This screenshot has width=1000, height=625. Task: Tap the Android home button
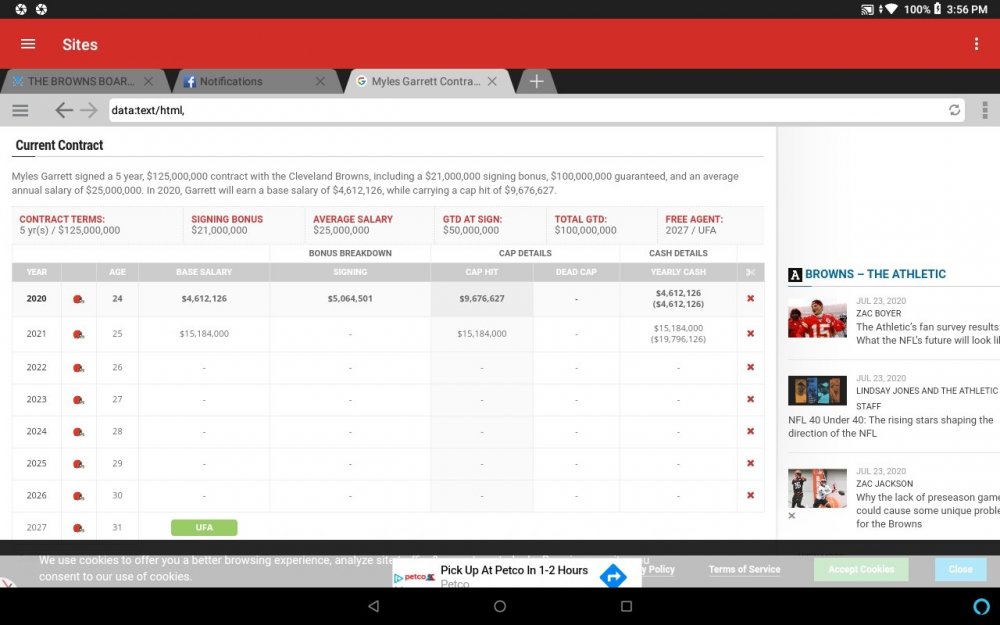500,606
